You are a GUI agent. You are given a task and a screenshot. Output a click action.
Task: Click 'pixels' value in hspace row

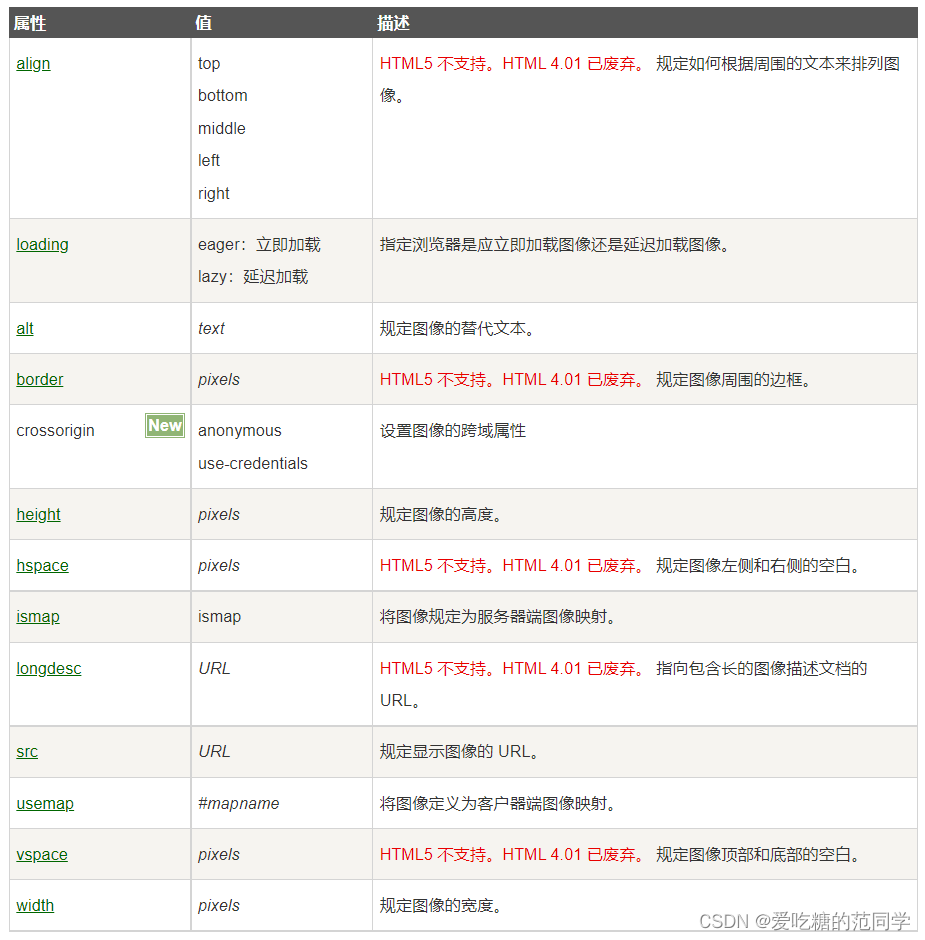(x=219, y=565)
